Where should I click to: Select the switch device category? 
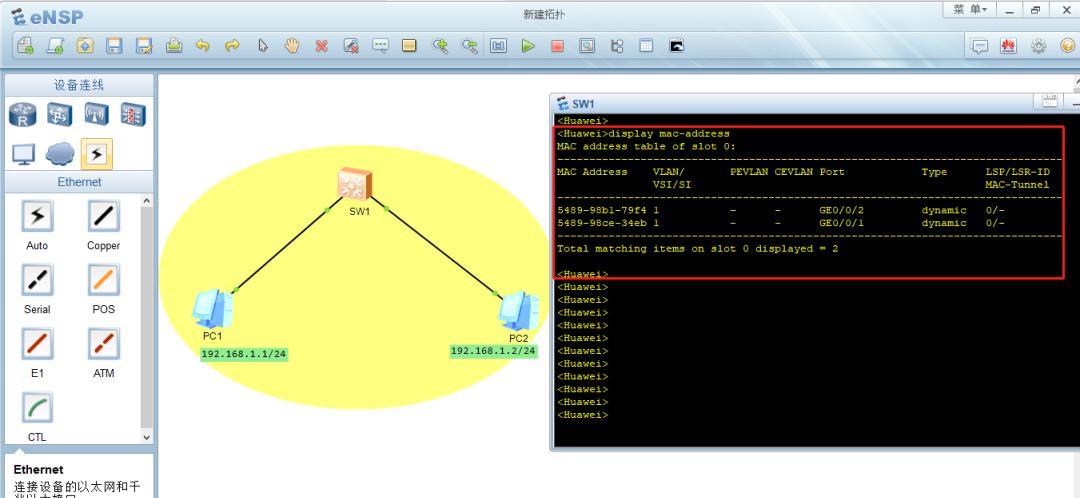pyautogui.click(x=60, y=114)
